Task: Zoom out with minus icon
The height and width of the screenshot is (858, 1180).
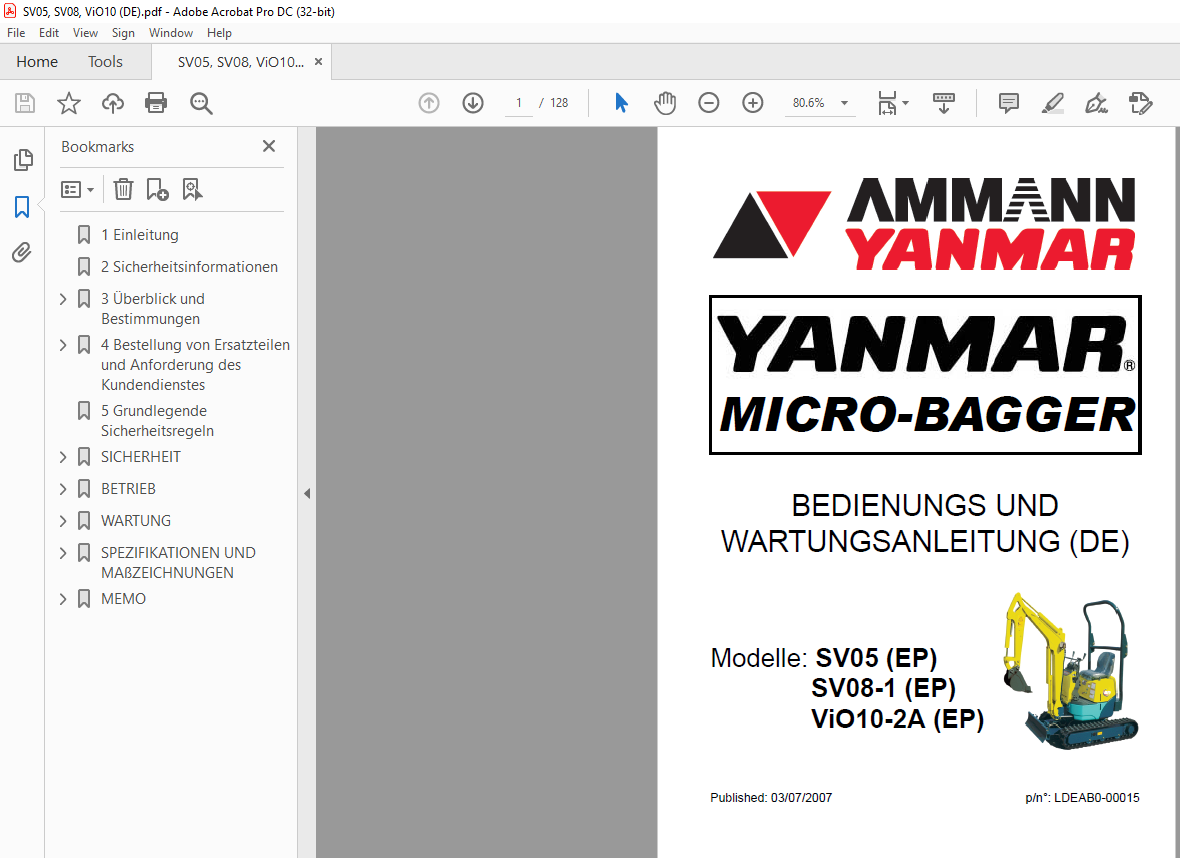Action: (x=708, y=103)
